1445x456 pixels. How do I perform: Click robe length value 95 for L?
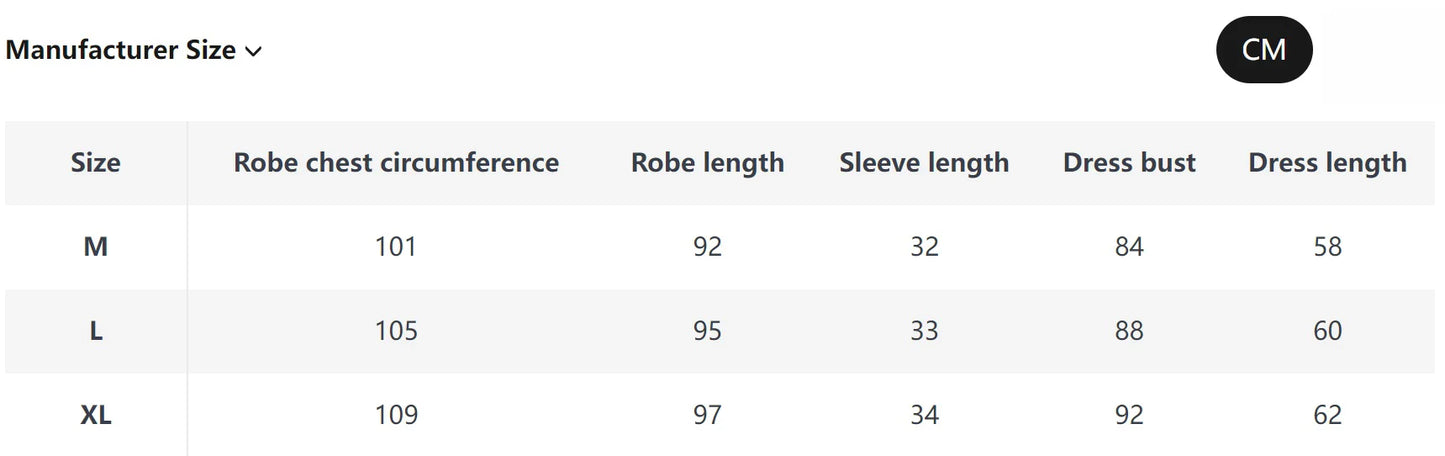click(x=707, y=331)
